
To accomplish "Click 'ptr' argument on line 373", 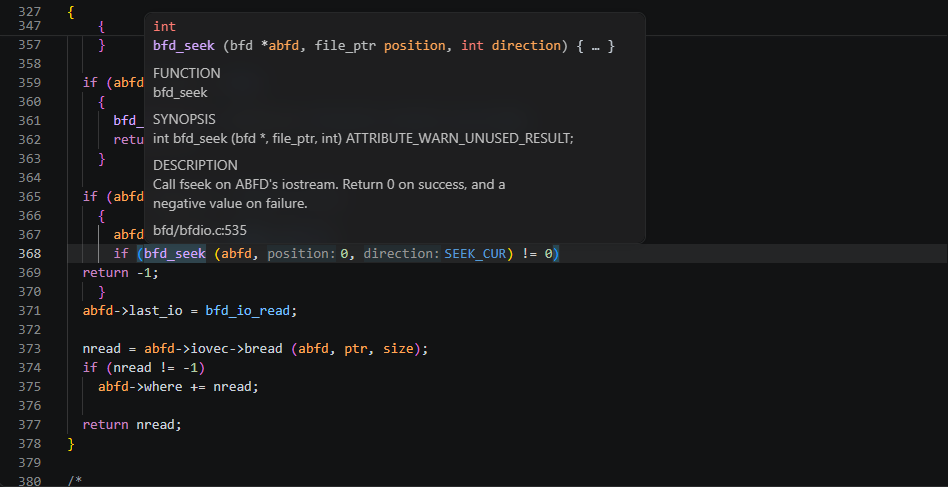I will tap(356, 349).
